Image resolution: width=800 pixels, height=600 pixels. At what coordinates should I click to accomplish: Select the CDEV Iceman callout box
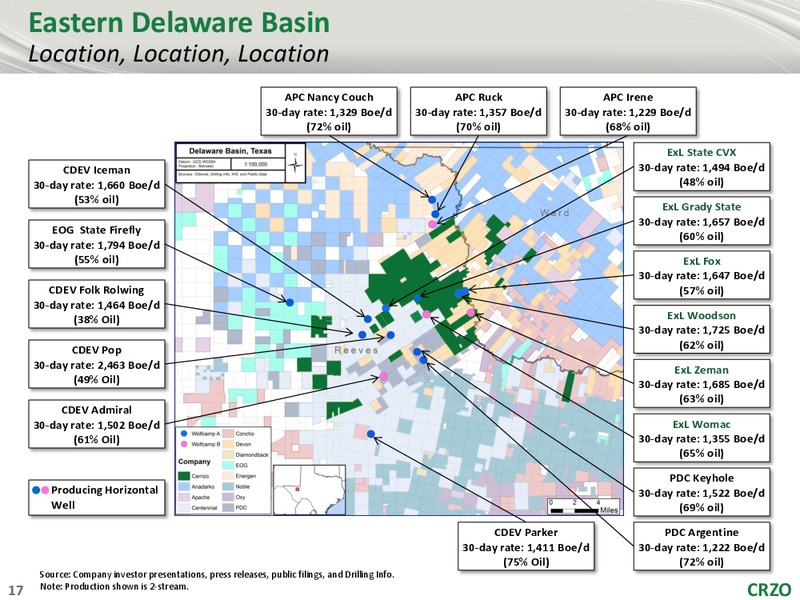pyautogui.click(x=96, y=184)
